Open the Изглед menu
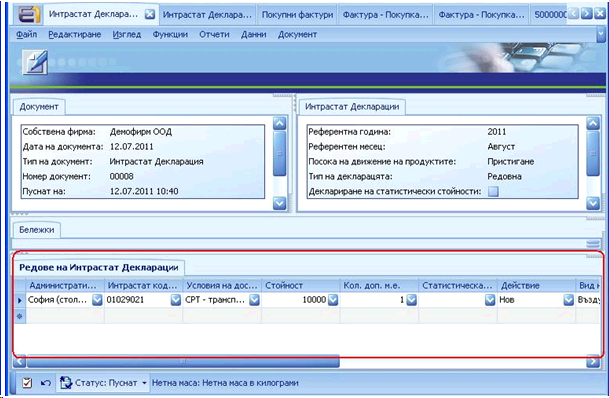This screenshot has height=398, width=609. point(127,35)
